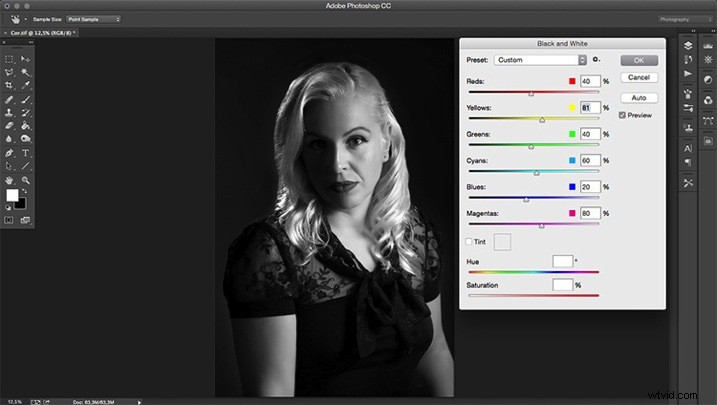Open the Channels panel icon
Image resolution: width=717 pixels, height=405 pixels.
(708, 100)
